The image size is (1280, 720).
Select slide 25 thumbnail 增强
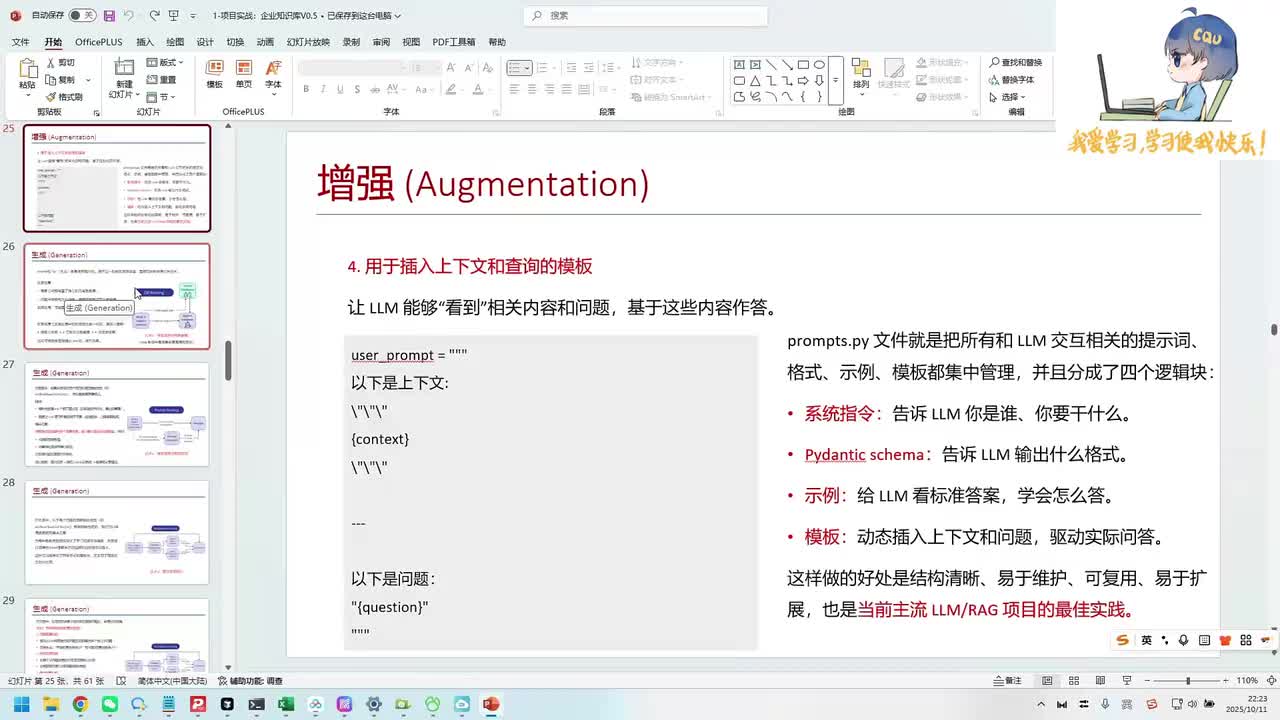click(x=117, y=178)
